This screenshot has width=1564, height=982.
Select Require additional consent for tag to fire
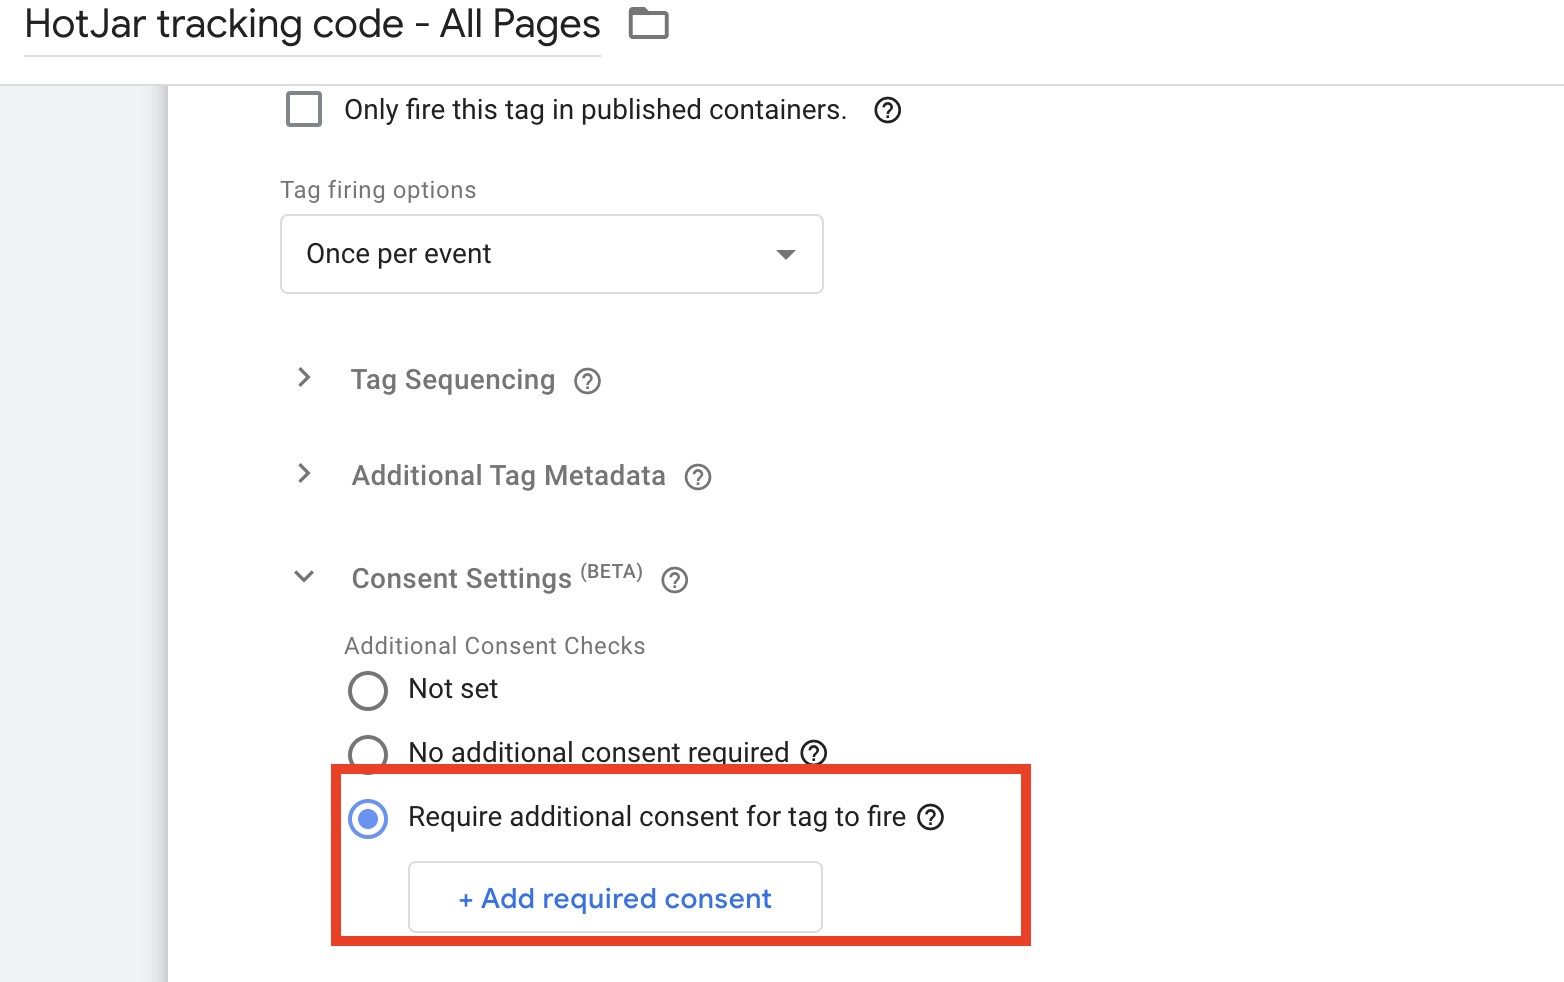click(x=368, y=819)
